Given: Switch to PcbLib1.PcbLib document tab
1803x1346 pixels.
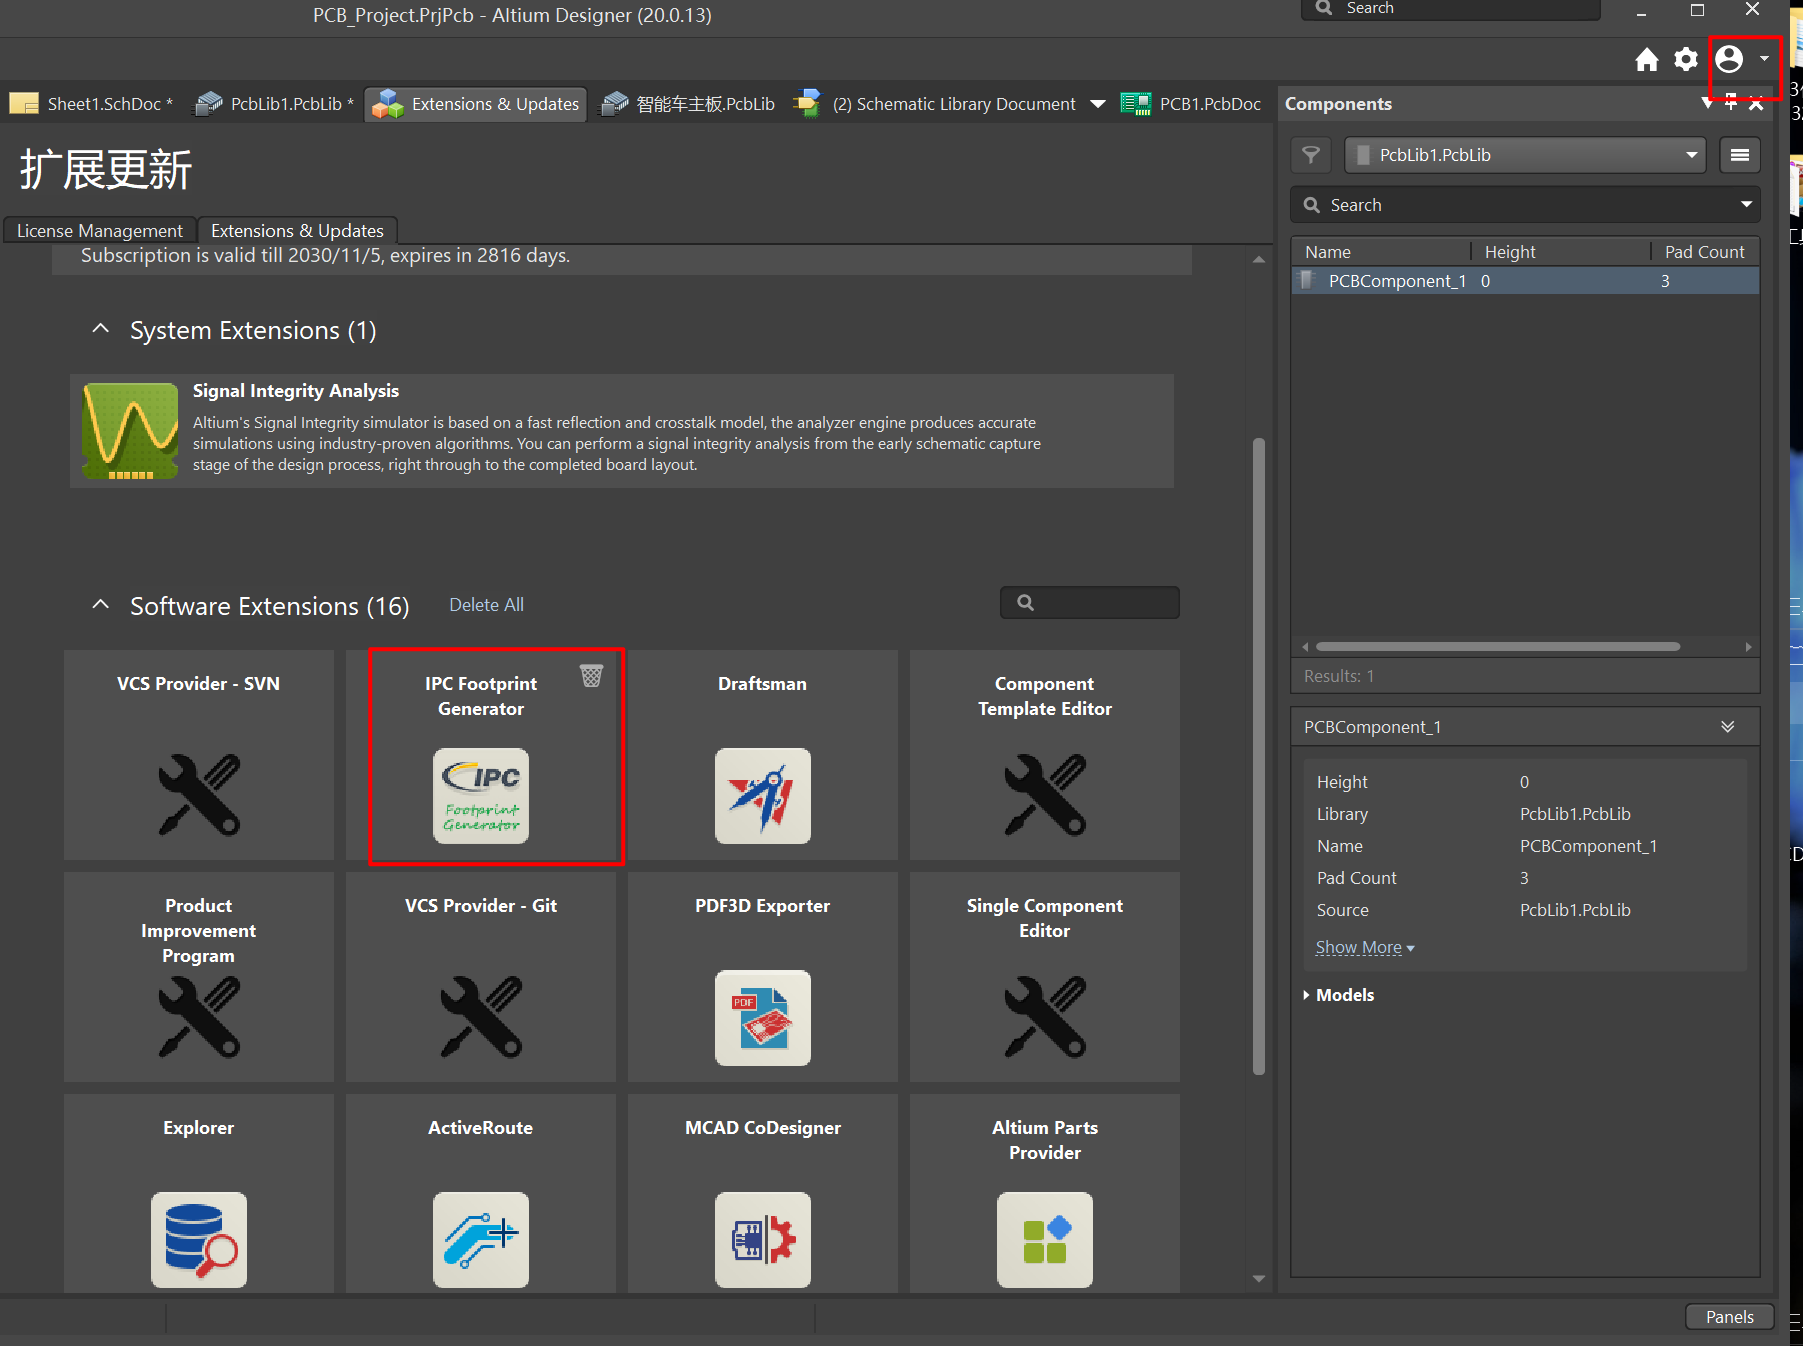Looking at the screenshot, I should (x=274, y=104).
